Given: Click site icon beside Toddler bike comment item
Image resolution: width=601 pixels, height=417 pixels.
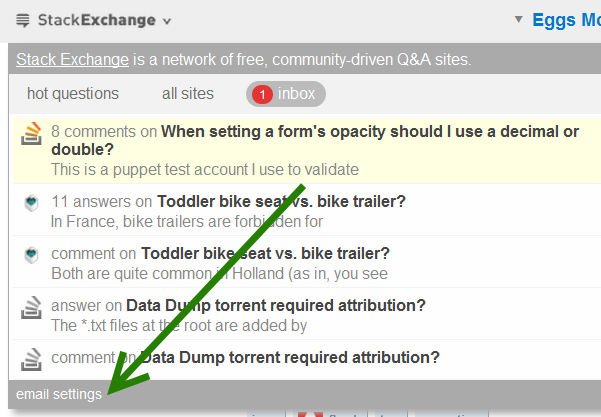Looking at the screenshot, I should tap(30, 255).
